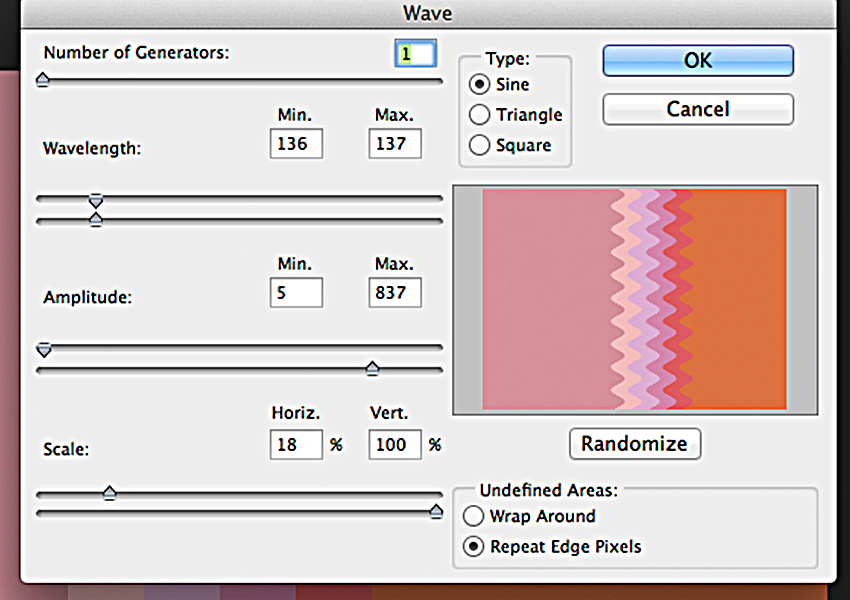Click Randomize to generate new wave settings
Viewport: 850px width, 600px height.
[x=634, y=443]
